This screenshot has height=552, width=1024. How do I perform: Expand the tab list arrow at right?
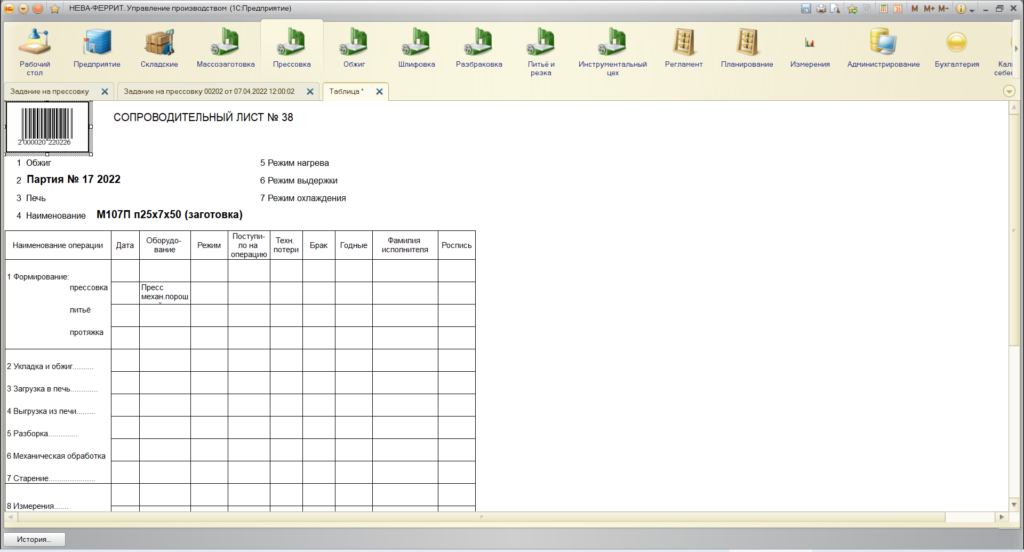[1009, 91]
